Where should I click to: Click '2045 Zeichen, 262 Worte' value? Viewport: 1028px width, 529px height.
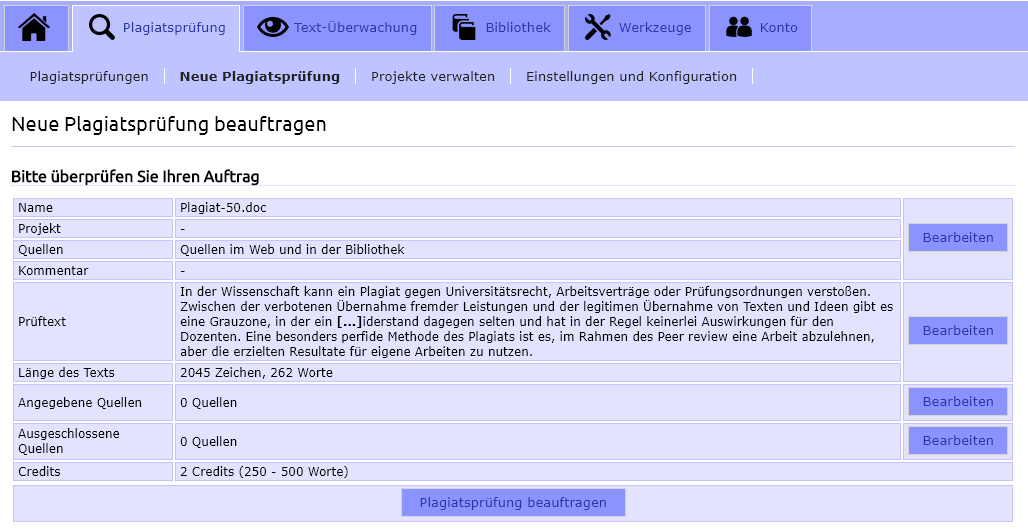coord(256,373)
